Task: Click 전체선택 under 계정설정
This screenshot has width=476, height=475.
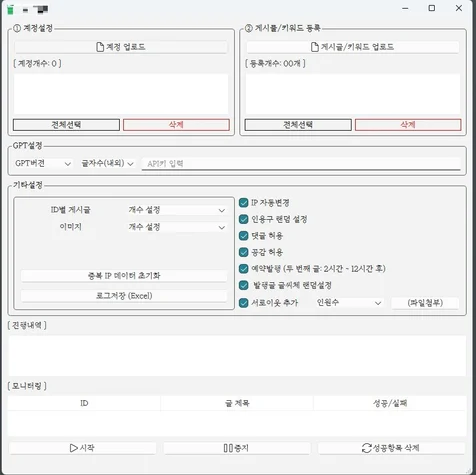Action: (66, 125)
